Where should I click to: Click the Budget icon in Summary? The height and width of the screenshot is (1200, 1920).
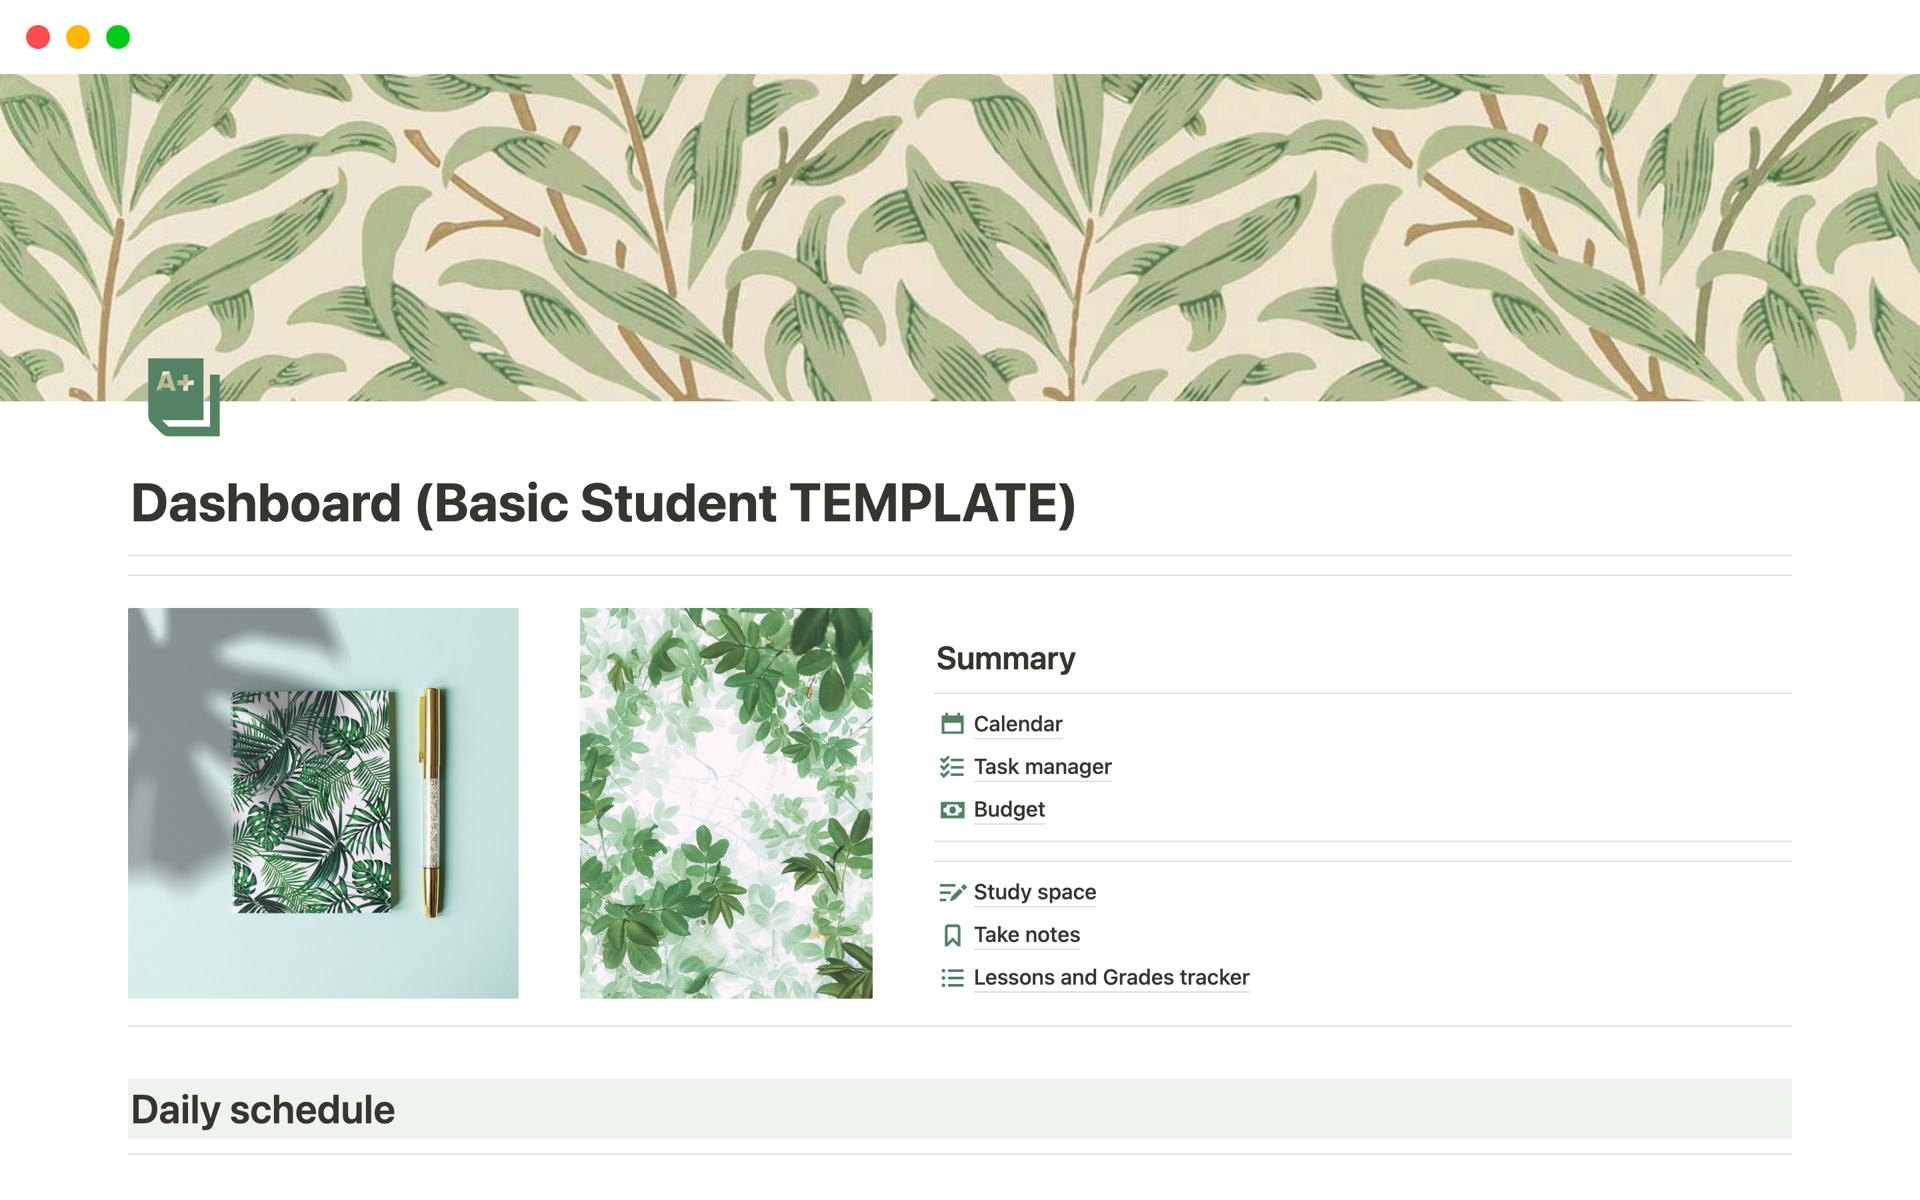[x=954, y=807]
